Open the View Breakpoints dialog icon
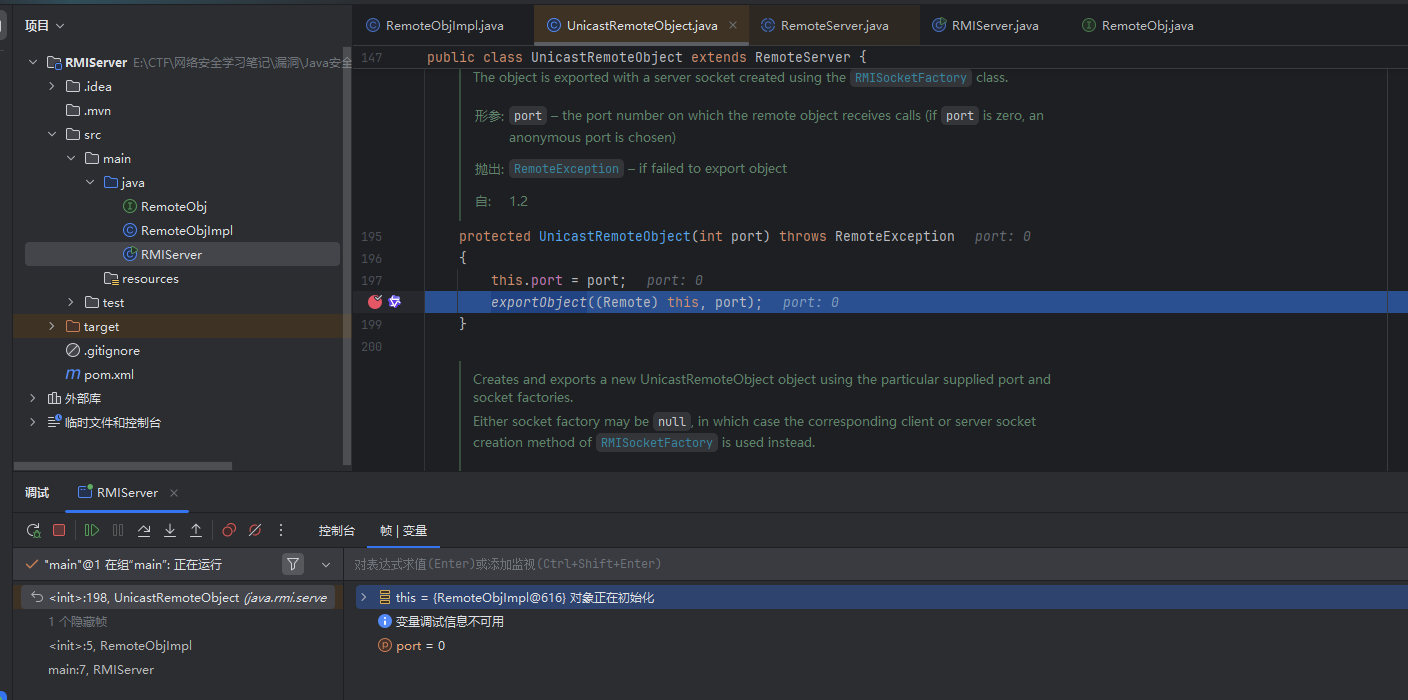Screen dimensions: 1408x700 (x=229, y=530)
